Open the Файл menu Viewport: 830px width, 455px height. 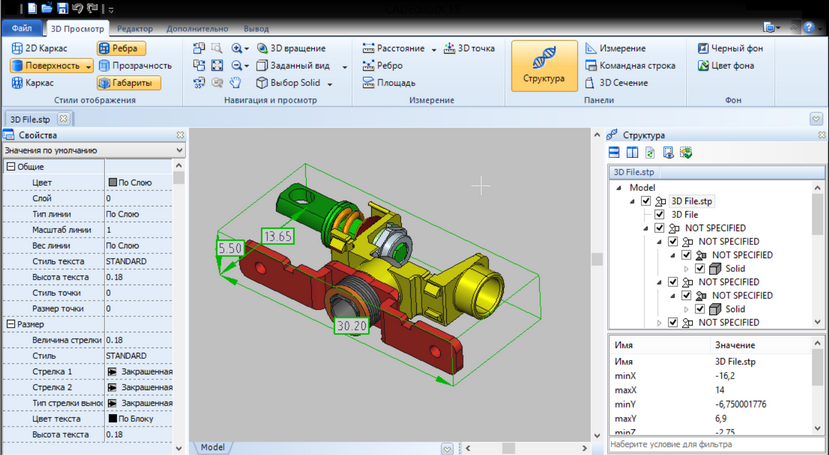pos(21,29)
